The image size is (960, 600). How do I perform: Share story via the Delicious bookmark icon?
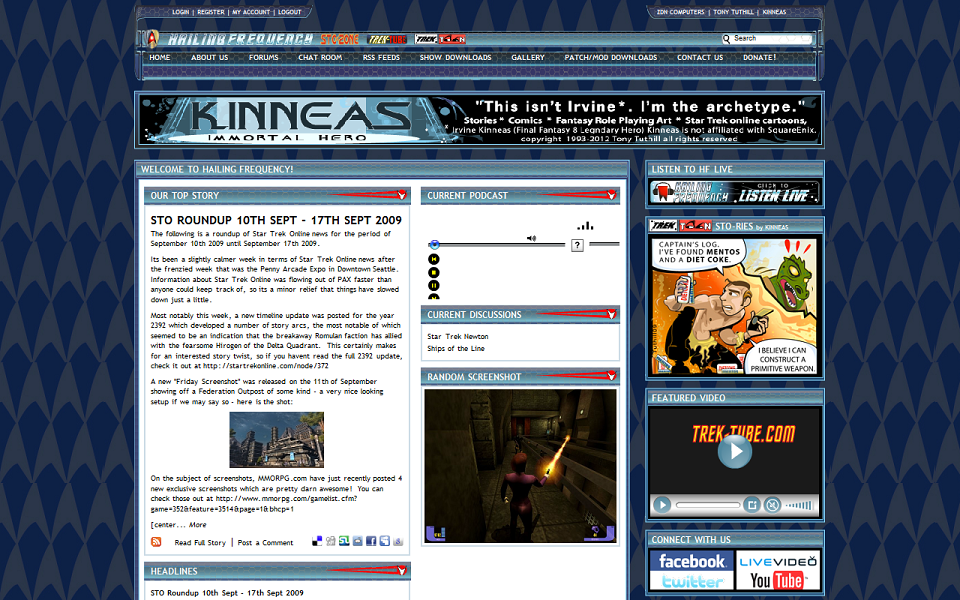point(317,541)
